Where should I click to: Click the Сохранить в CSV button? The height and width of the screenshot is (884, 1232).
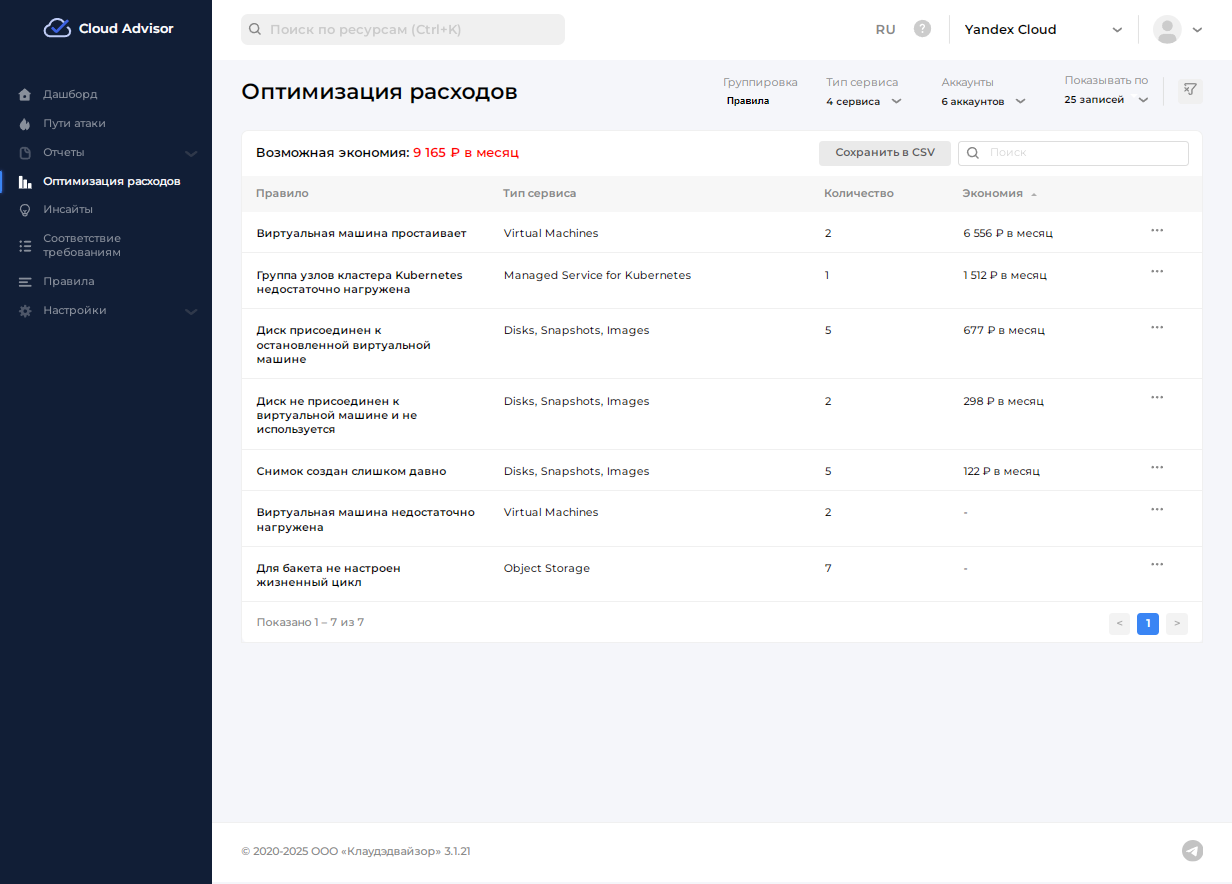[x=885, y=153]
